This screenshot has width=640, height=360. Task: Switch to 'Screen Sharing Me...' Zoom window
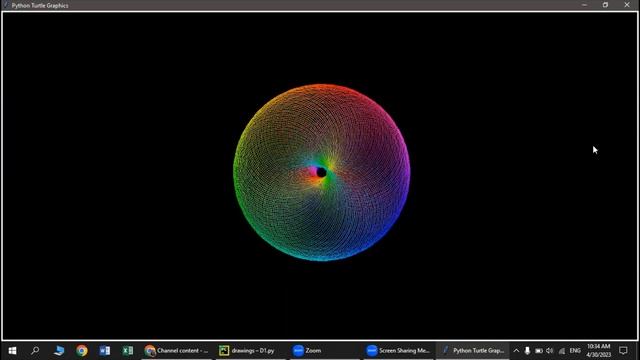[x=398, y=351]
